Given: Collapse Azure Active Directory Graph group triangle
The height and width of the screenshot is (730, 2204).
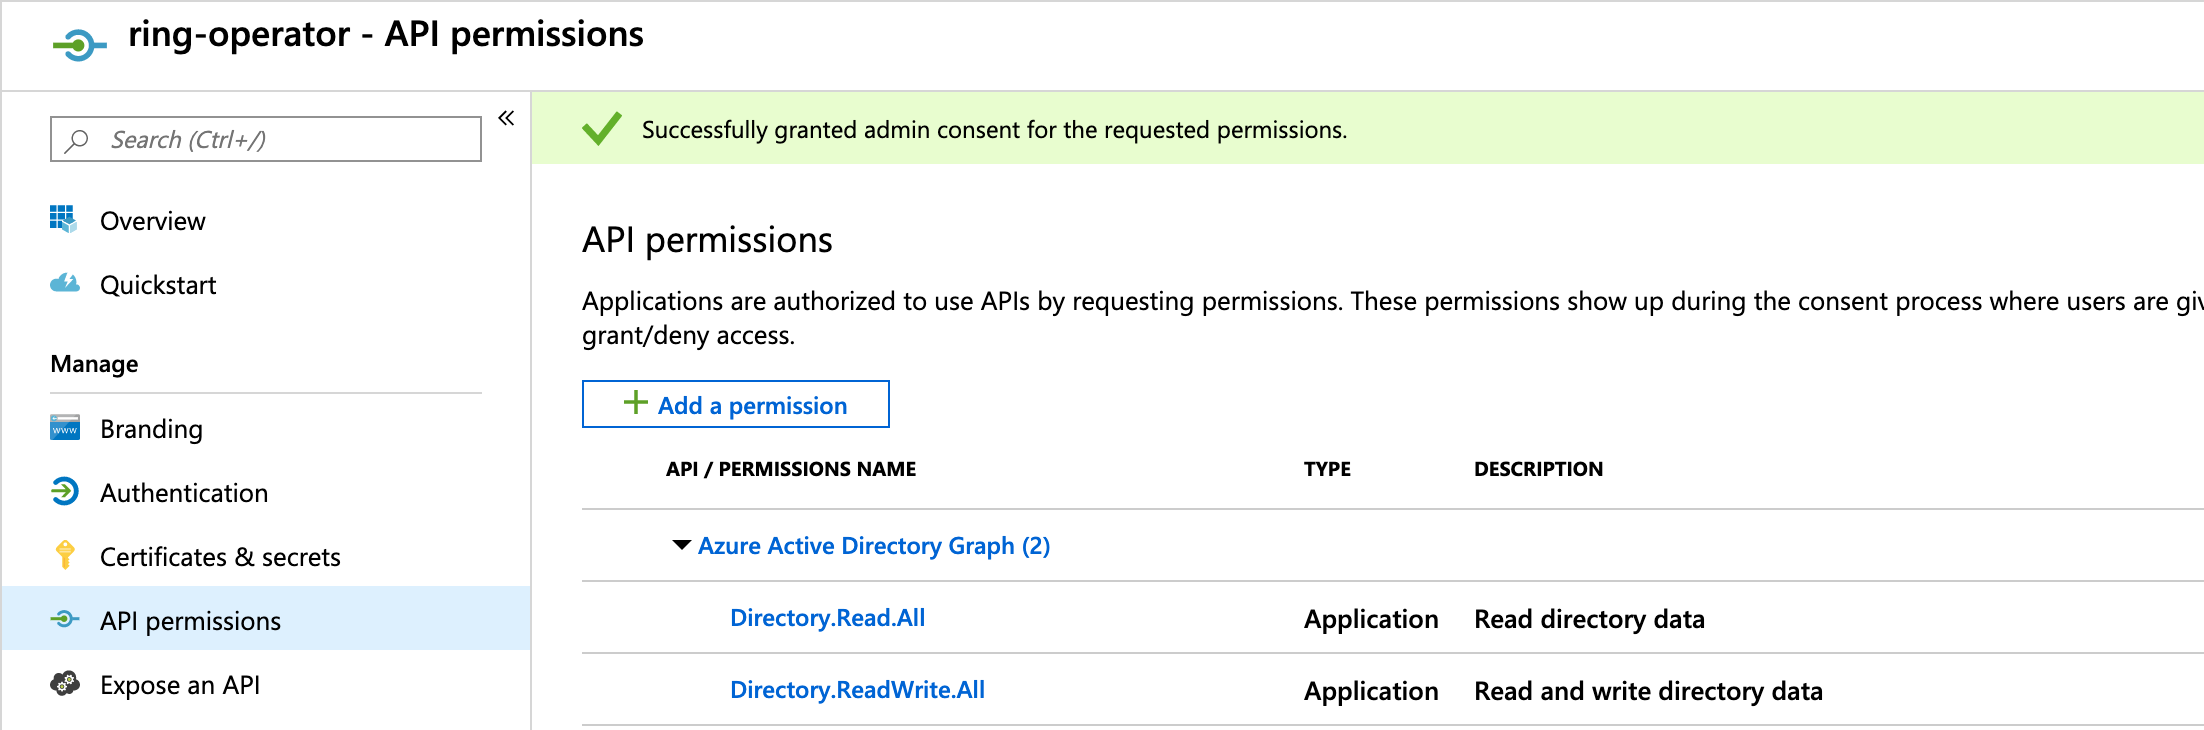Looking at the screenshot, I should coord(682,545).
